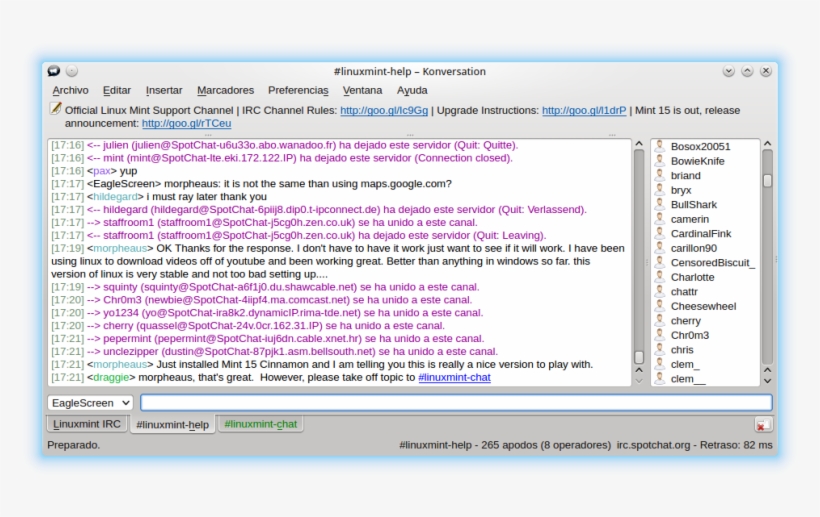This screenshot has width=820, height=517.
Task: Click user icon beside chattr
Action: 659,291
